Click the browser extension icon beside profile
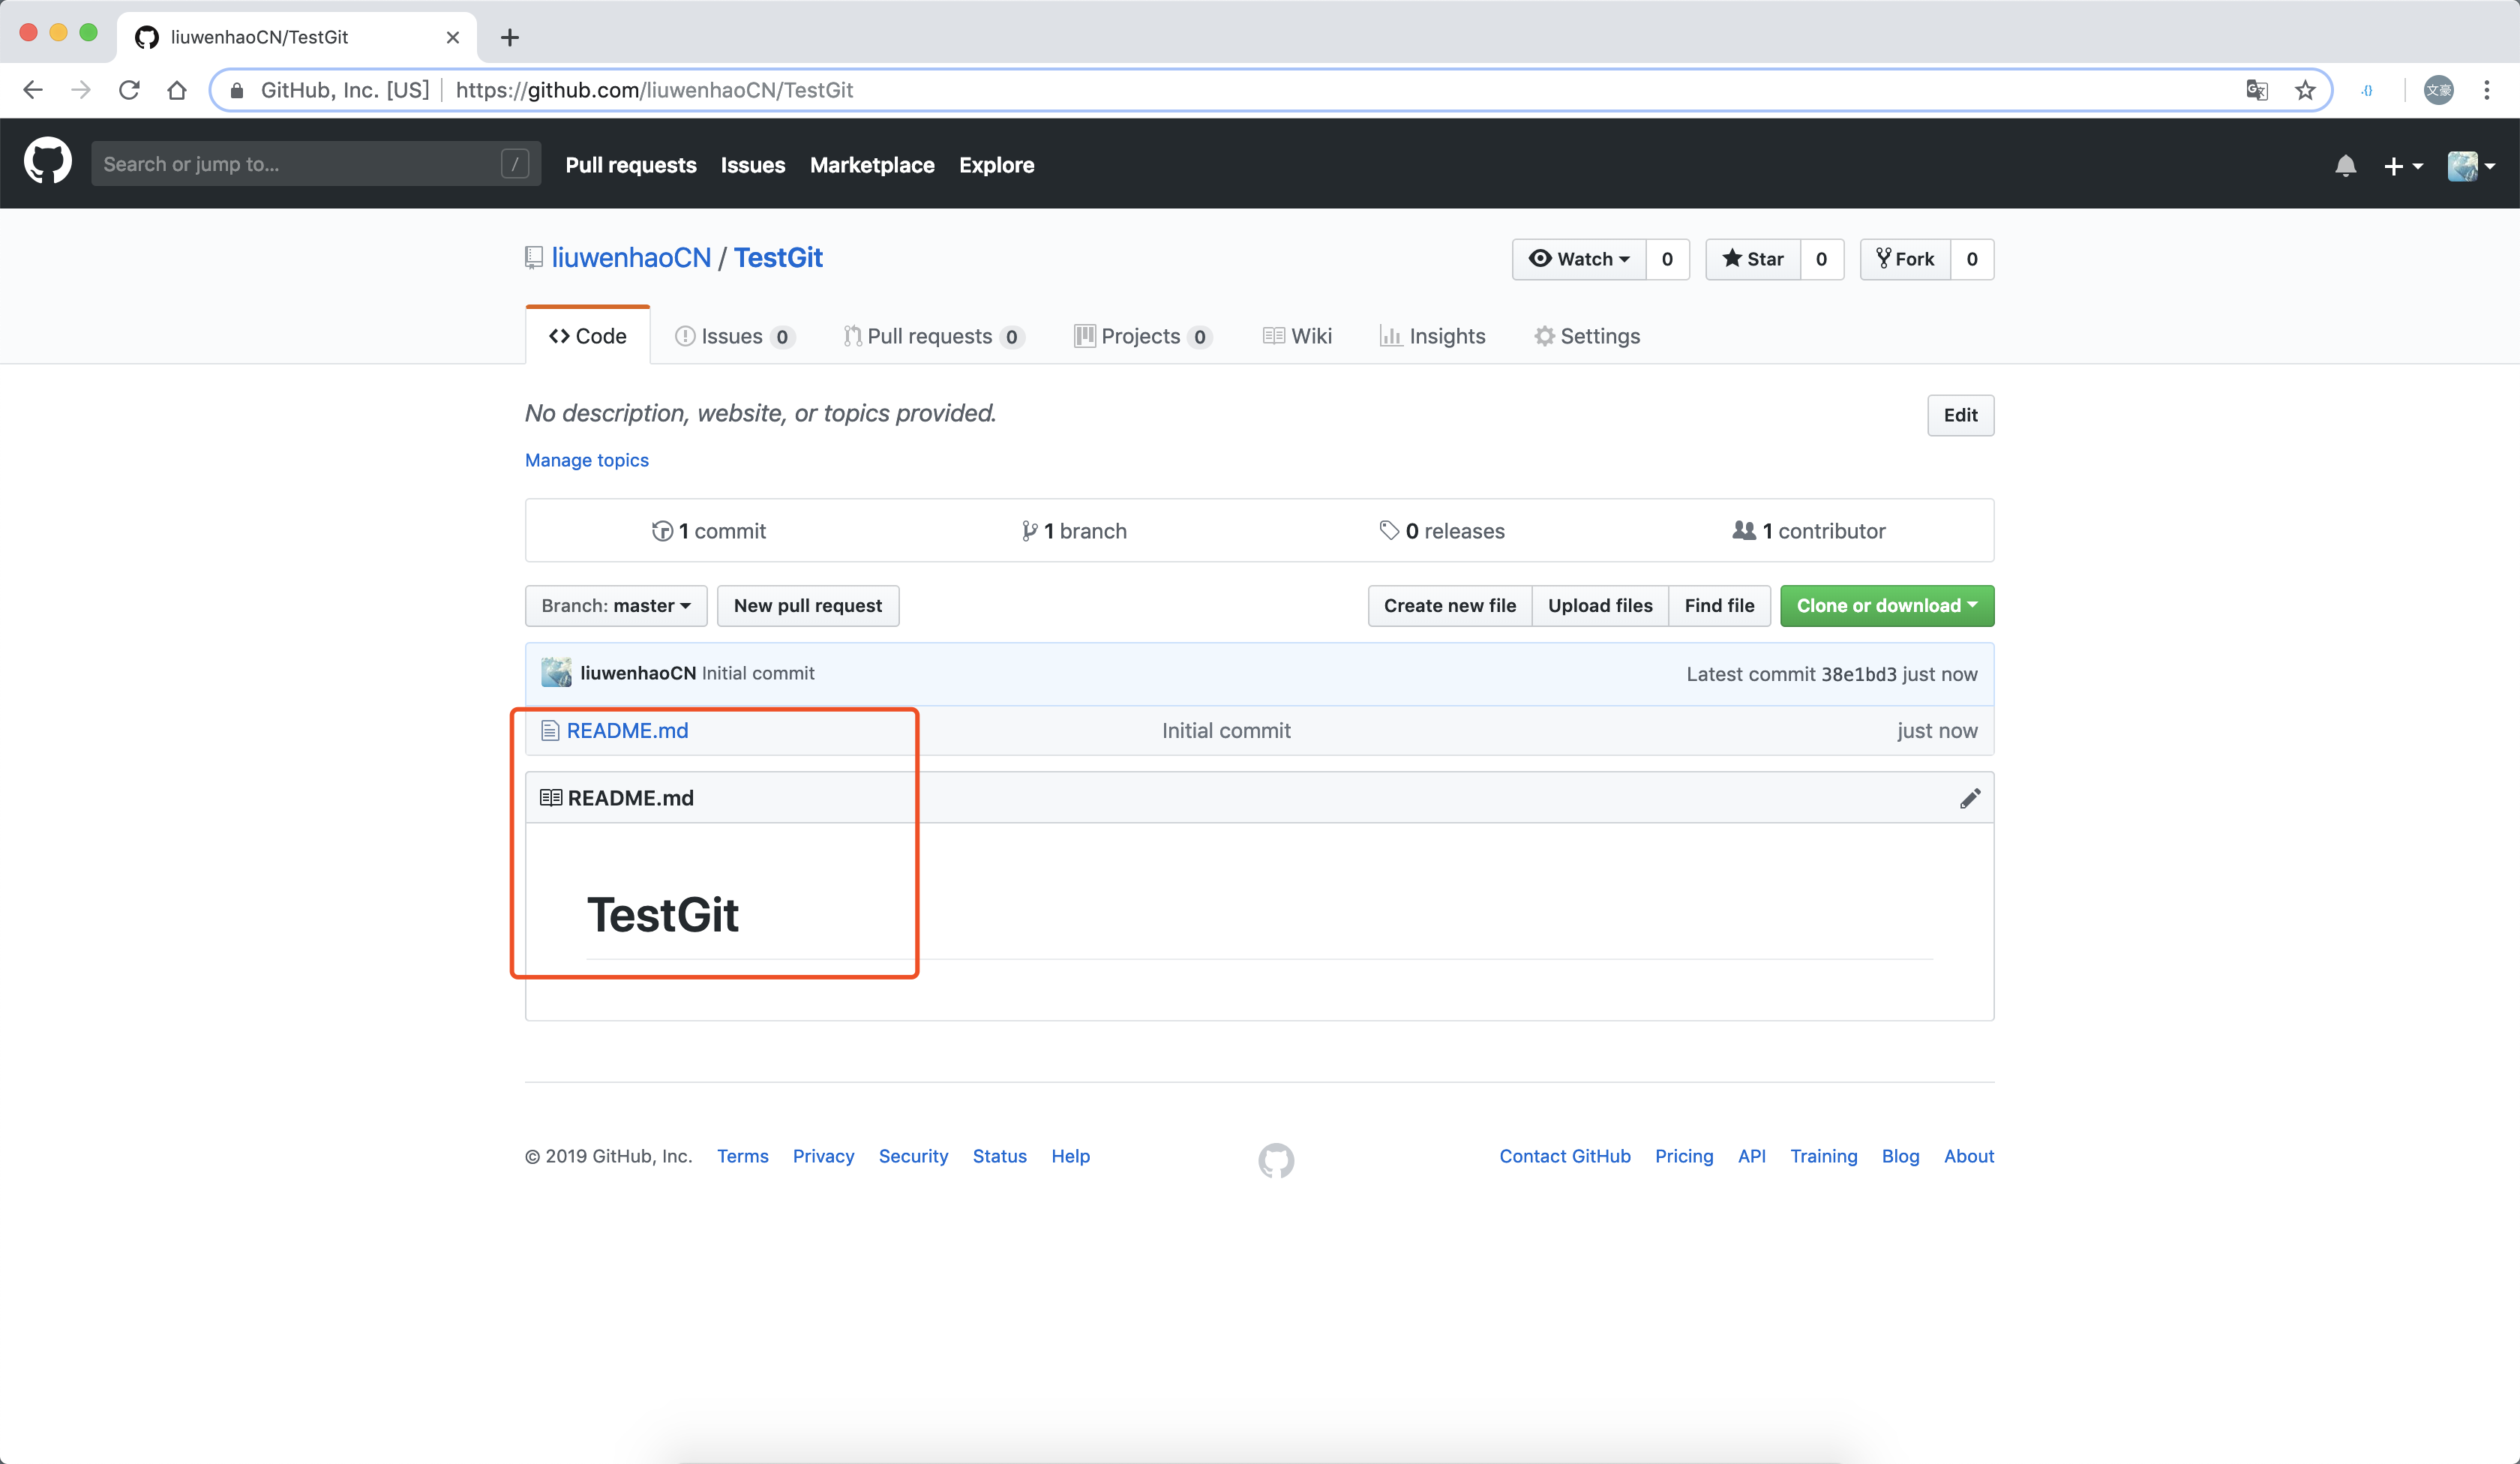The width and height of the screenshot is (2520, 1464). (2367, 90)
